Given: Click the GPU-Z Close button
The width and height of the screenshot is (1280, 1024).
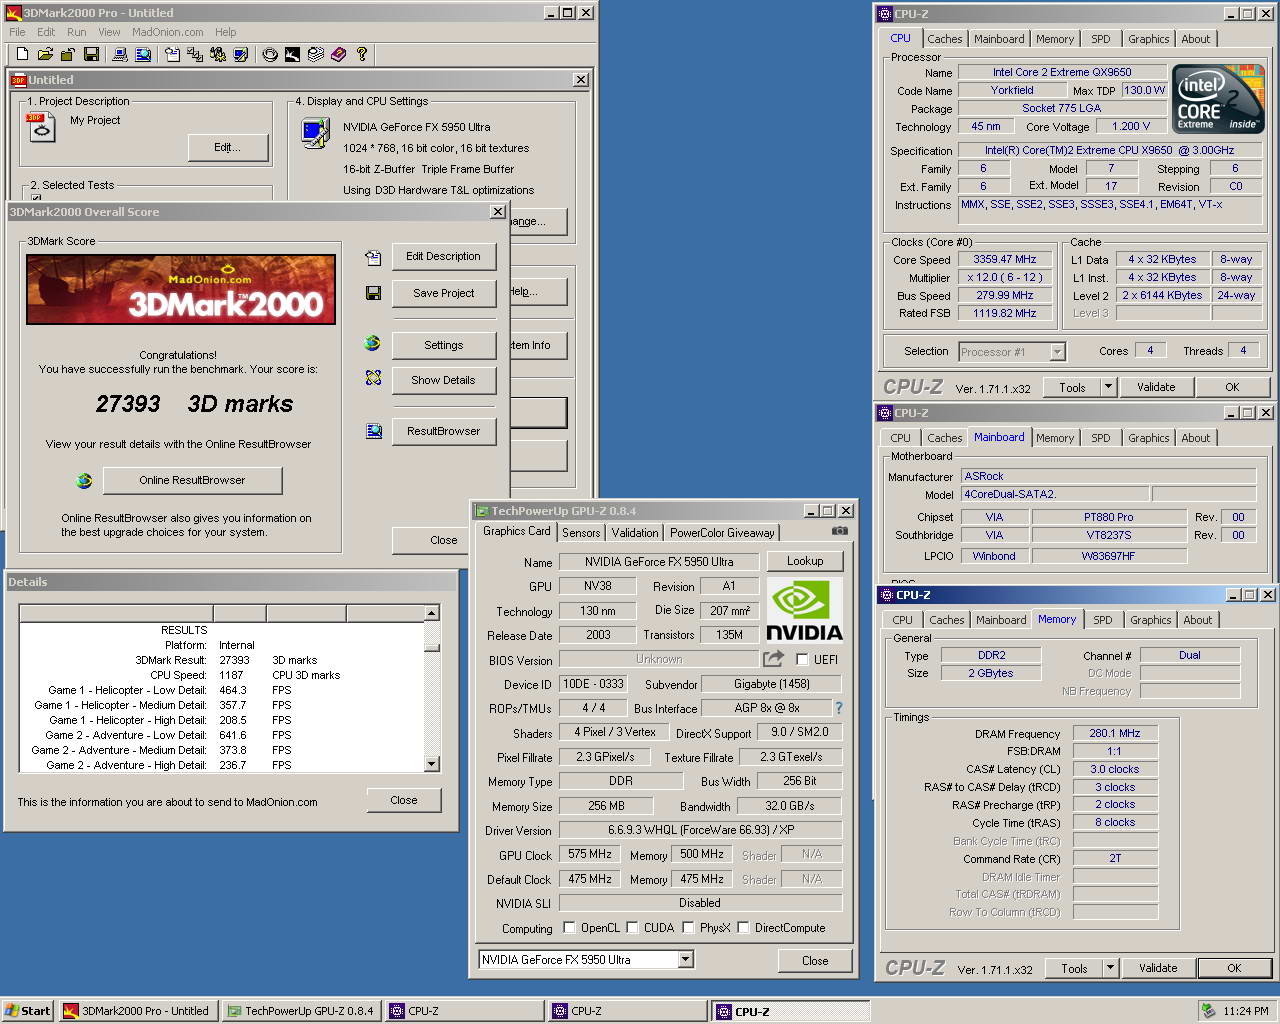Looking at the screenshot, I should point(815,961).
